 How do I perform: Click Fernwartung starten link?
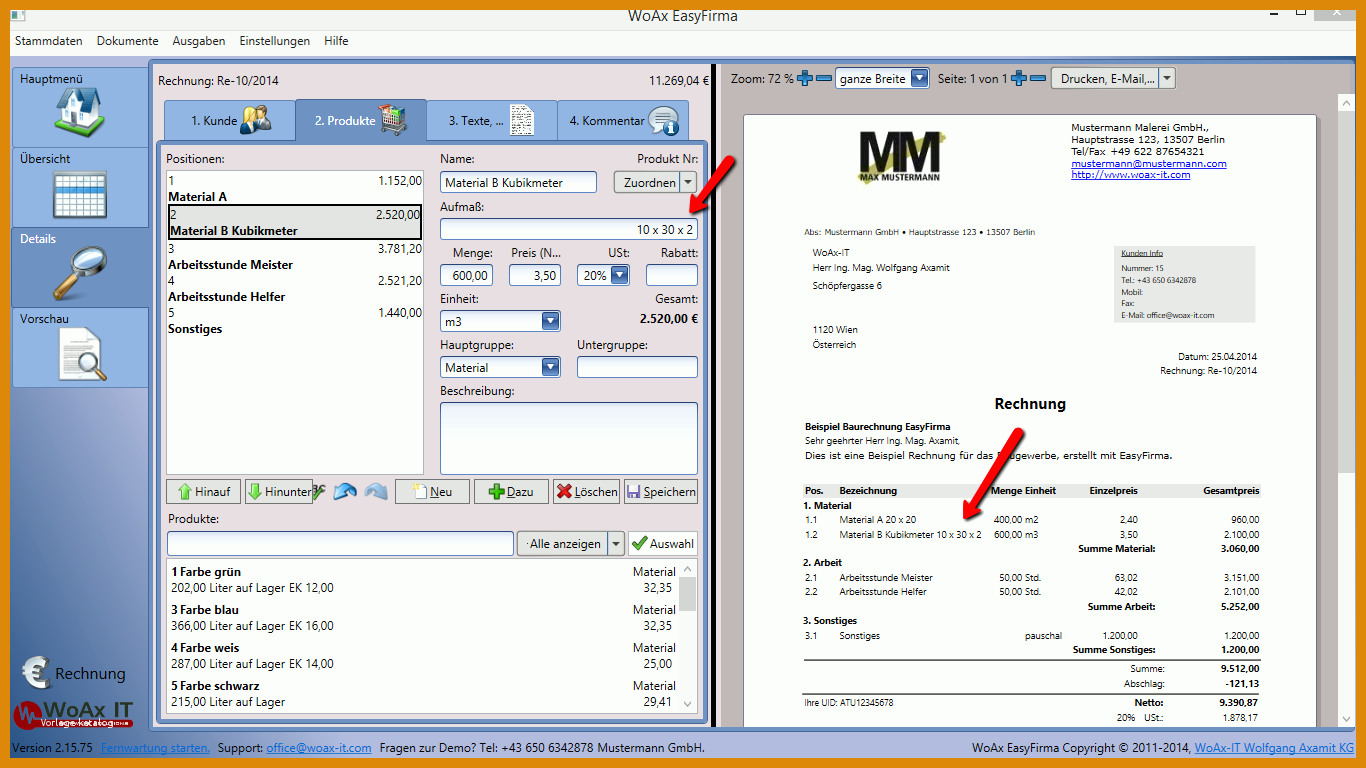click(155, 747)
